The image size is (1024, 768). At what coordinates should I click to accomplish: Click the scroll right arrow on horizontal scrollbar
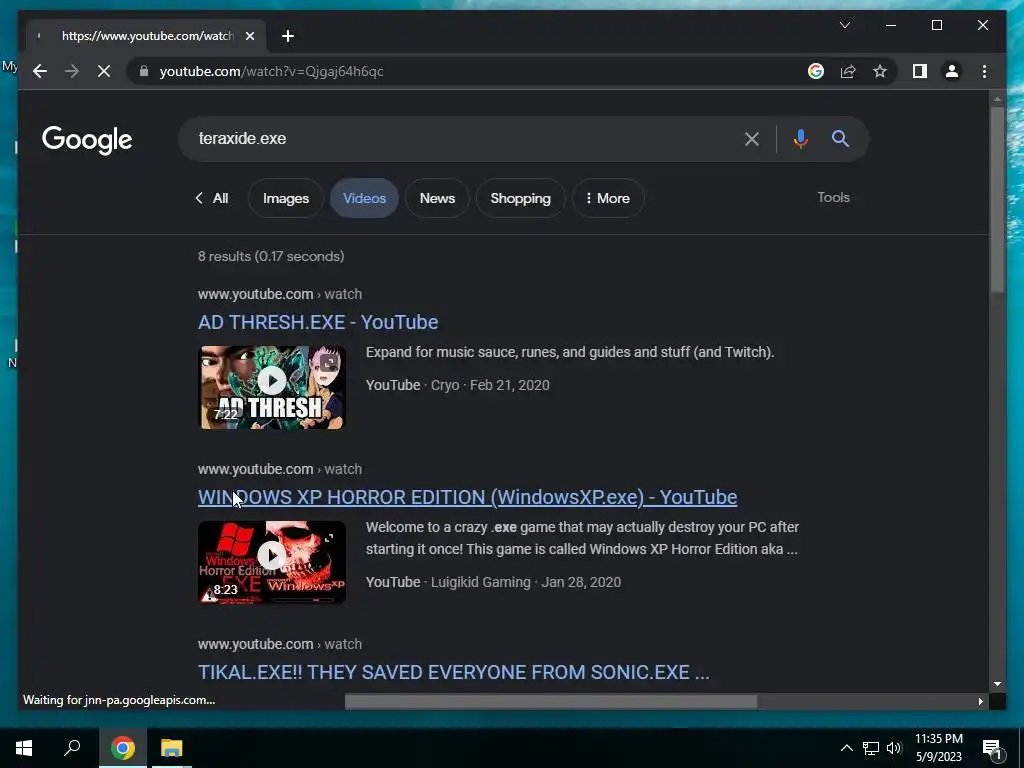tap(980, 701)
